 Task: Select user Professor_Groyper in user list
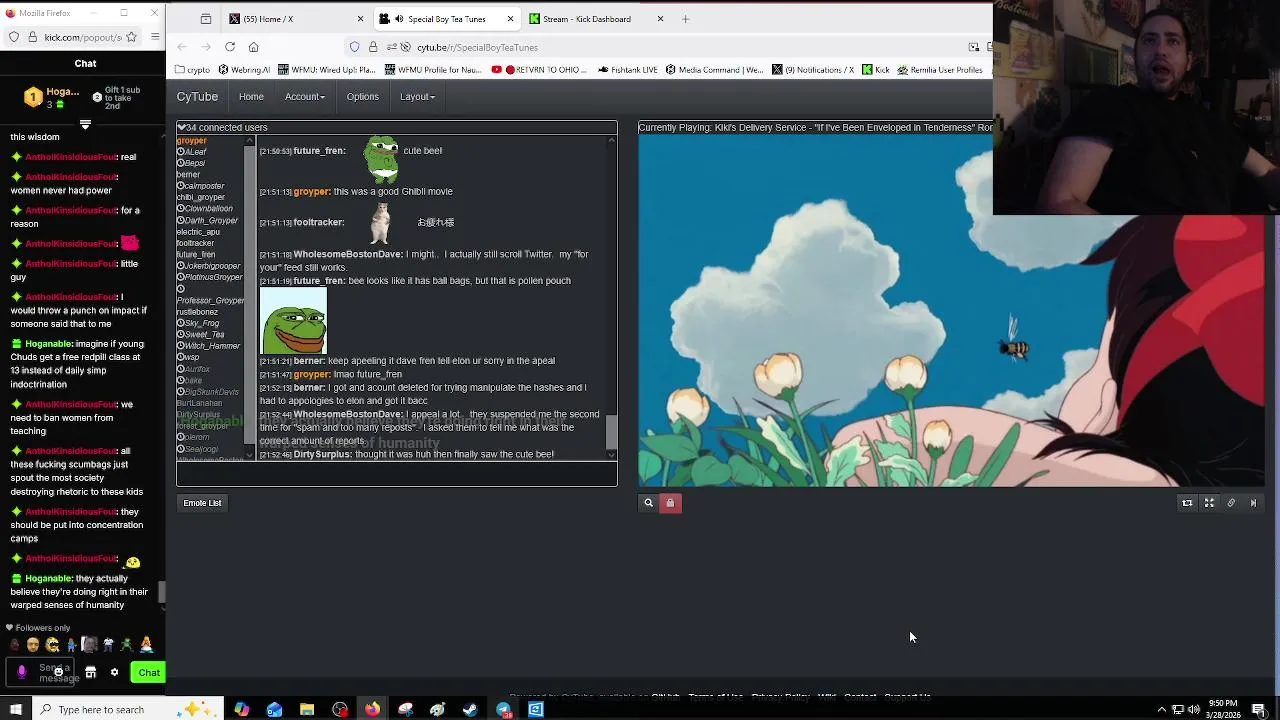(210, 300)
